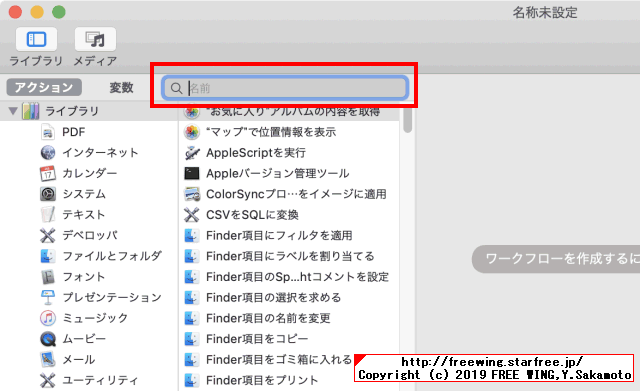Click Finder icon beside Finder項目をコピー

(x=191, y=339)
